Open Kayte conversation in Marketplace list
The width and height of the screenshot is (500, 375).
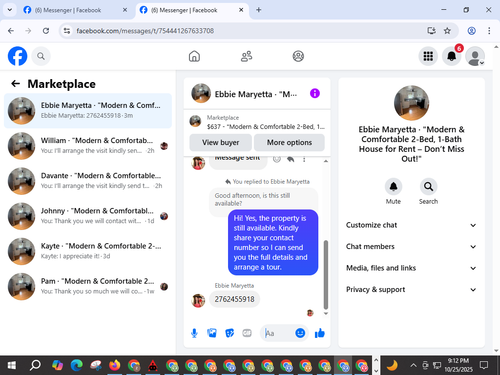[x=88, y=251]
